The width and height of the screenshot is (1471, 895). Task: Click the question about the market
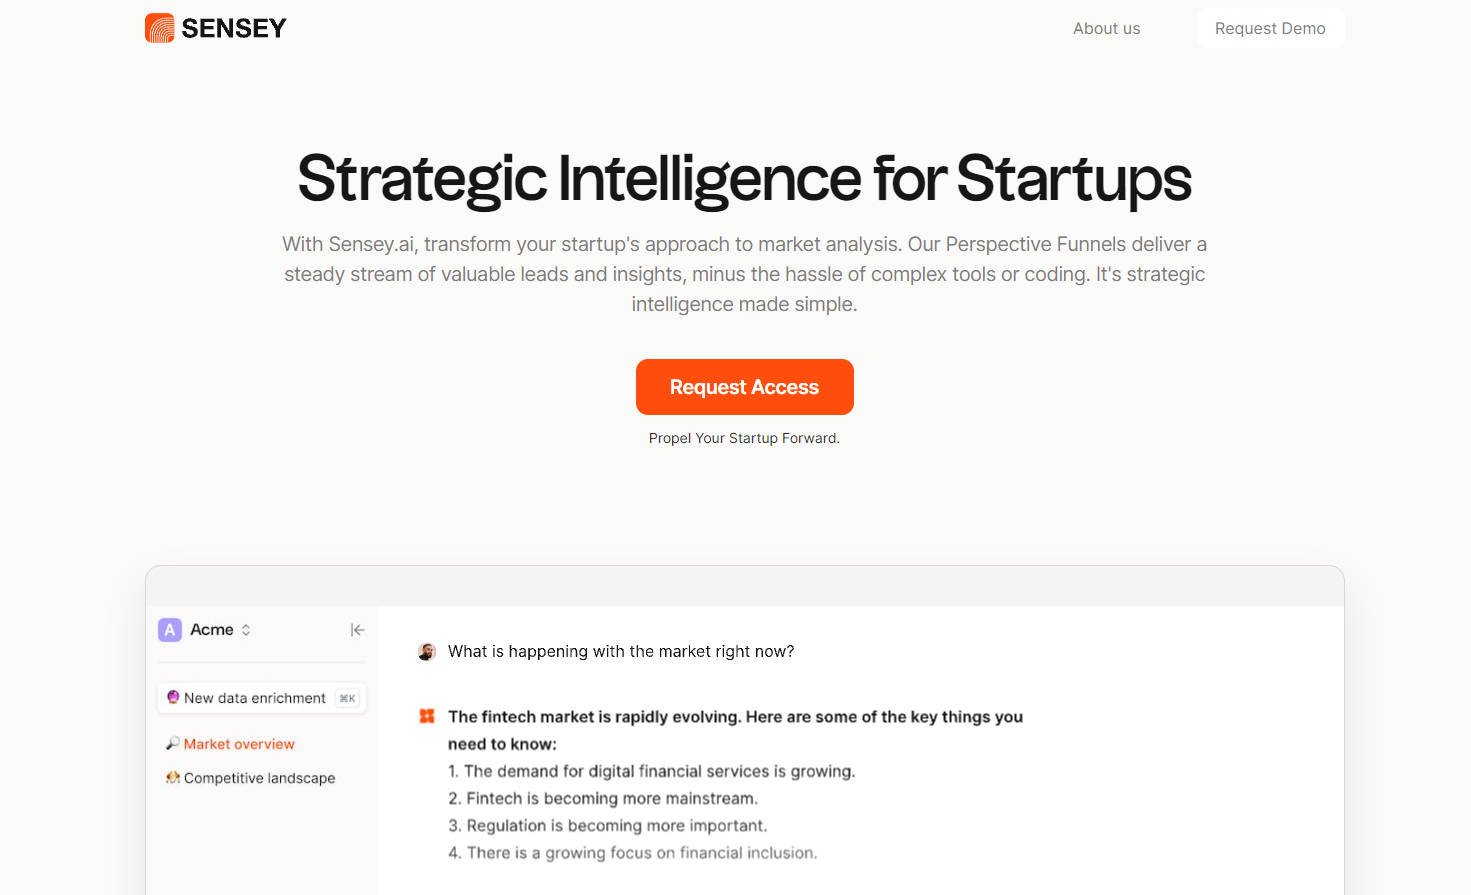click(x=621, y=652)
